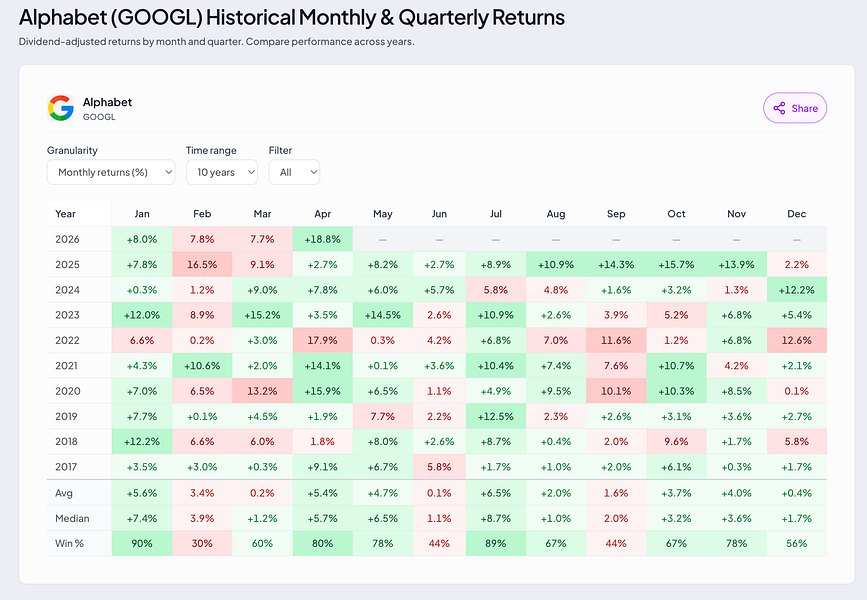Click the Jun column header
The image size is (867, 600).
click(440, 214)
